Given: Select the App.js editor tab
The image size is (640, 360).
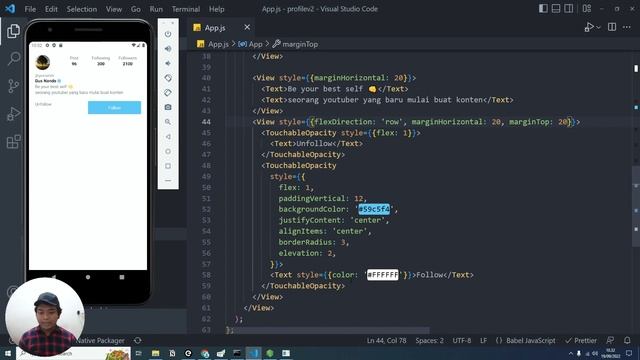Looking at the screenshot, I should pos(216,28).
